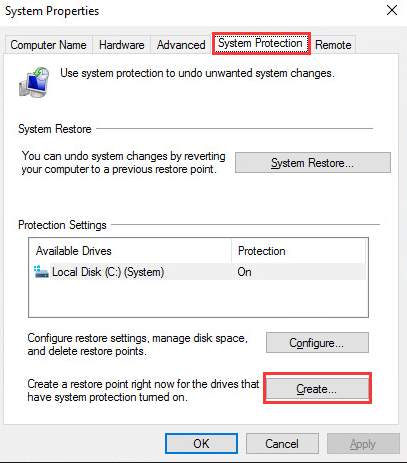Click the System Properties title bar
The height and width of the screenshot is (463, 407).
coord(192,11)
